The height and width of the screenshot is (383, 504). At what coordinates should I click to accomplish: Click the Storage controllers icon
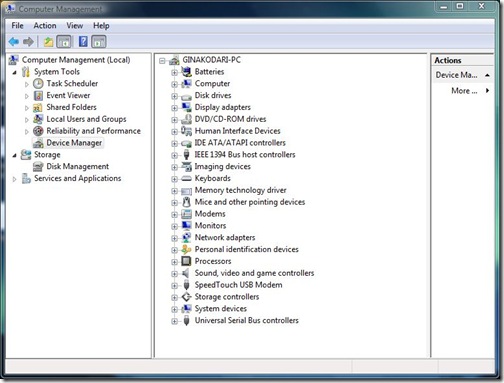point(186,296)
